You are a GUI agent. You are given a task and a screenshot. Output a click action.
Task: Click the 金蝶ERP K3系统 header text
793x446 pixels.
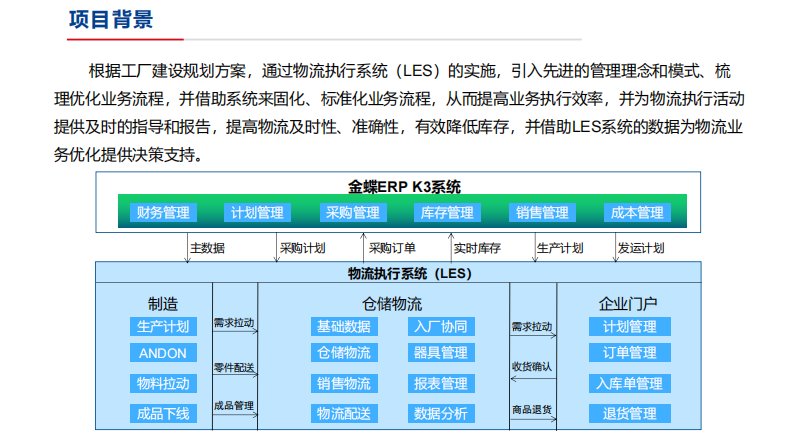tap(397, 186)
